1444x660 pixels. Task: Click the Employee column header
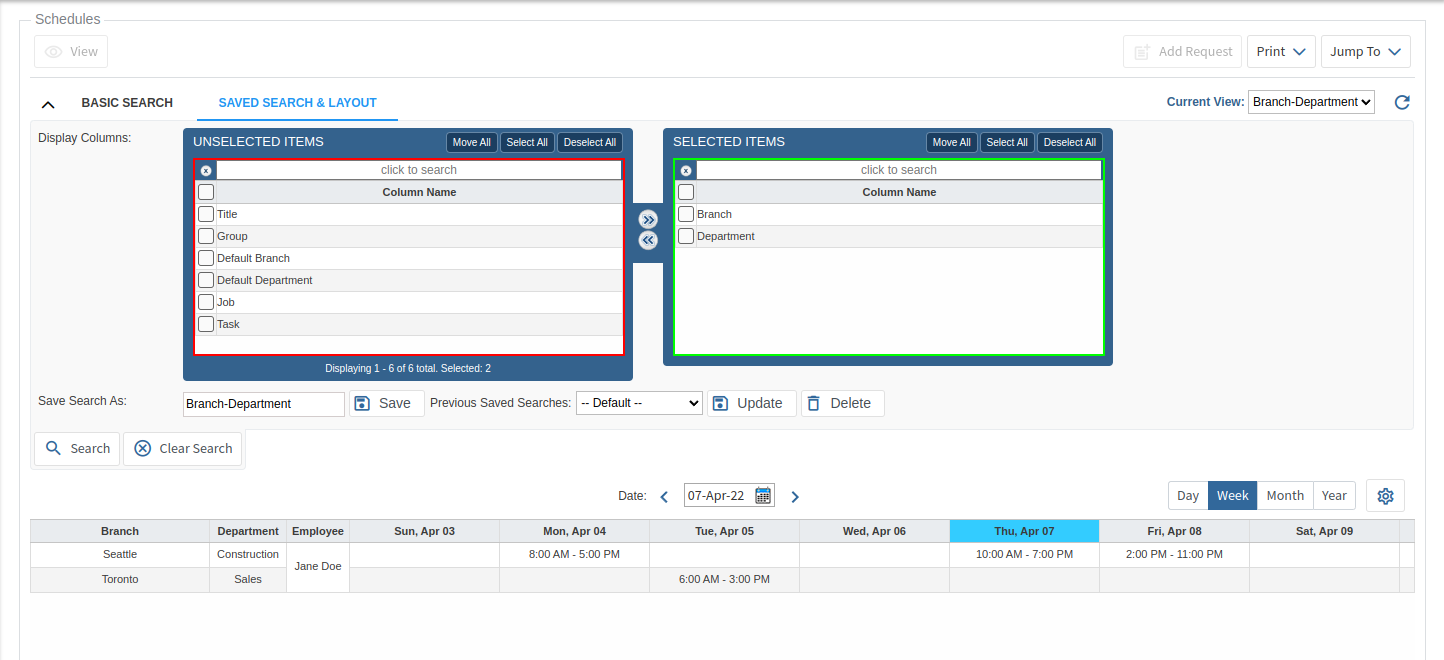click(x=318, y=531)
